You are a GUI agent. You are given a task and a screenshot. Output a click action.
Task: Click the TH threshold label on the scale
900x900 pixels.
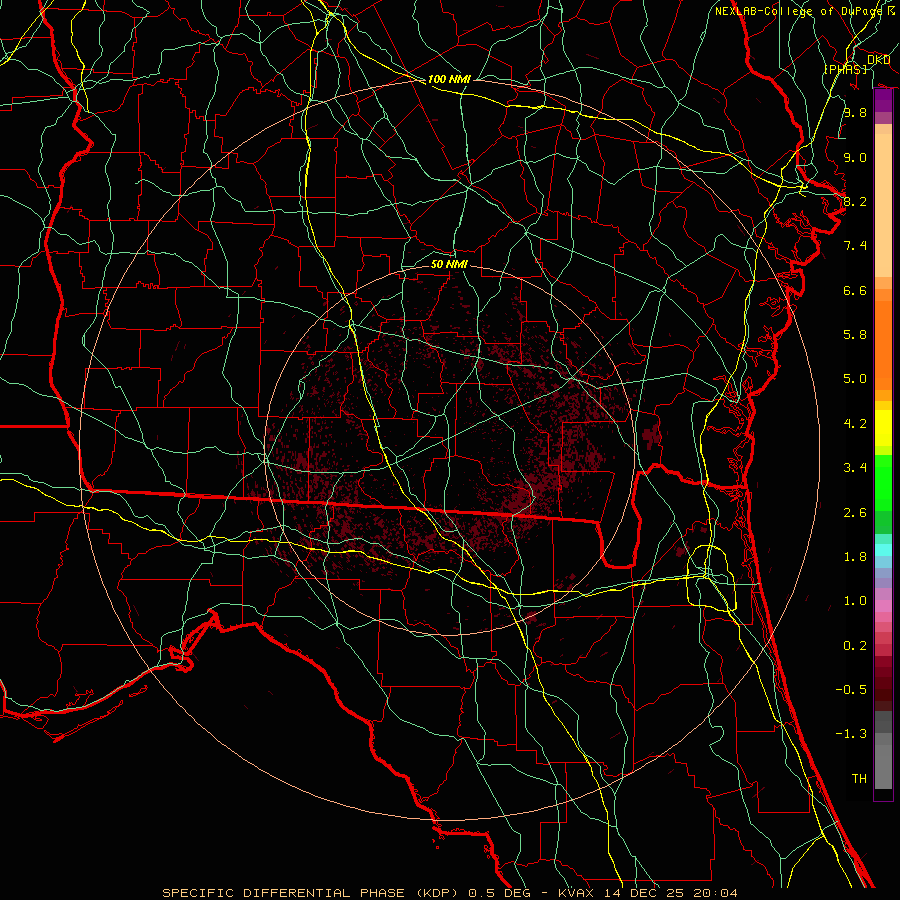coord(859,779)
